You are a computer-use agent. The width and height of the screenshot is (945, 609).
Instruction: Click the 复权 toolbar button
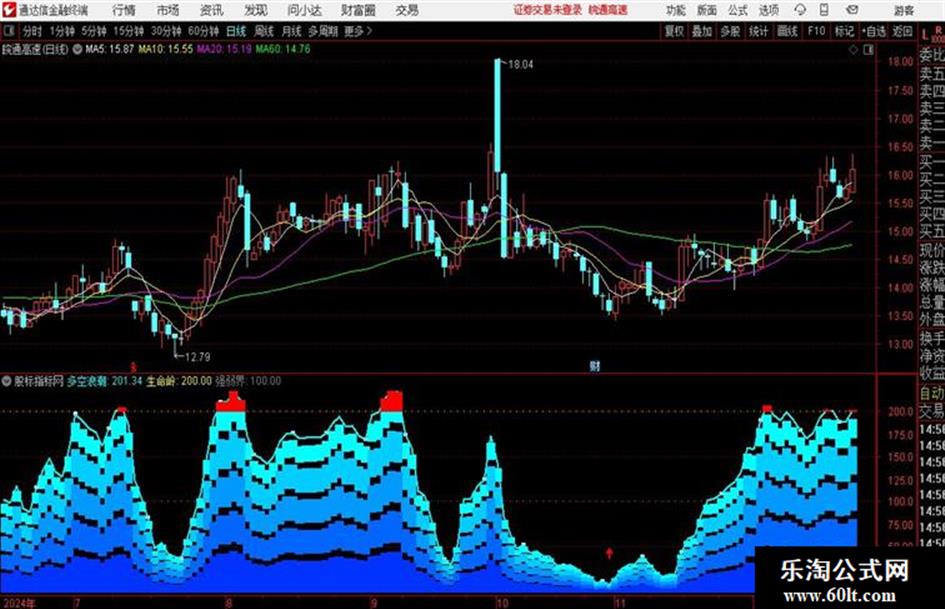pos(674,31)
